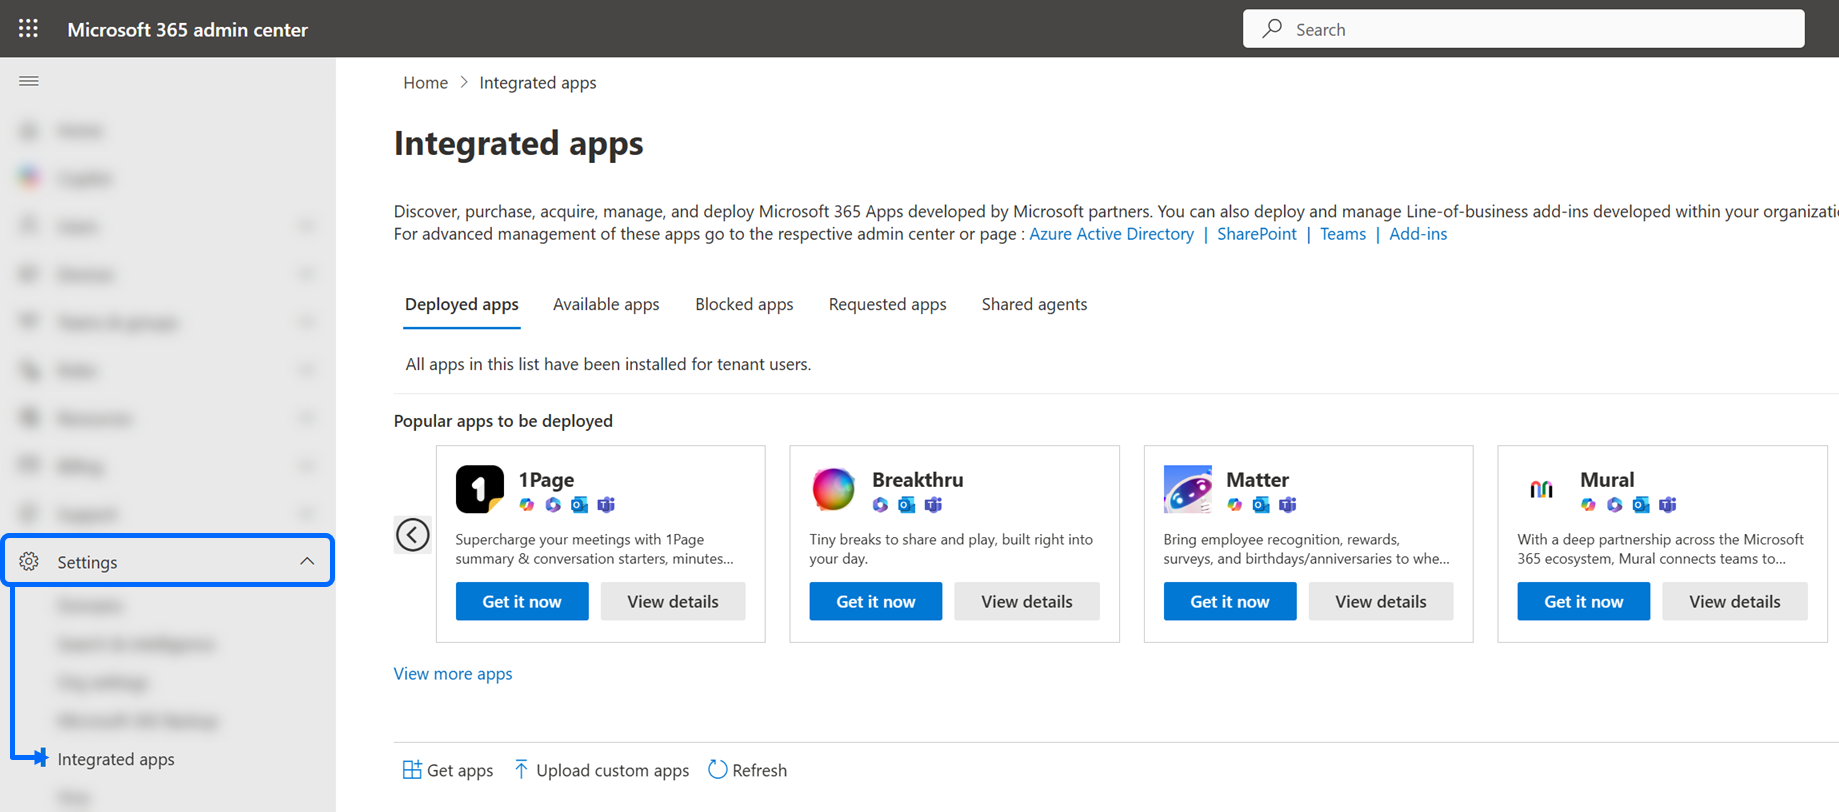This screenshot has width=1839, height=812.
Task: Get the Matter app now
Action: click(1230, 601)
